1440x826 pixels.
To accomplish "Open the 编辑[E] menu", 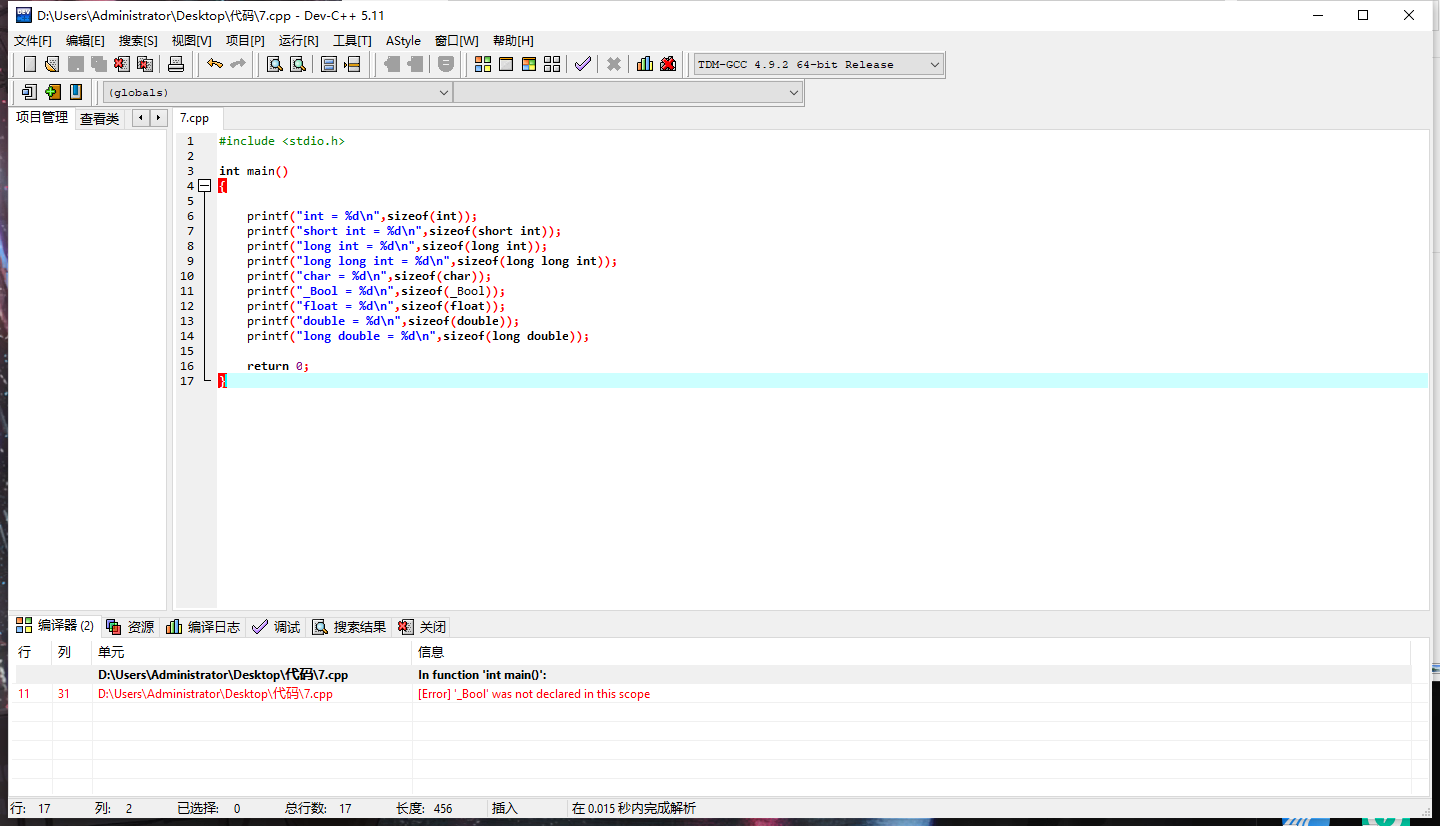I will pos(85,40).
